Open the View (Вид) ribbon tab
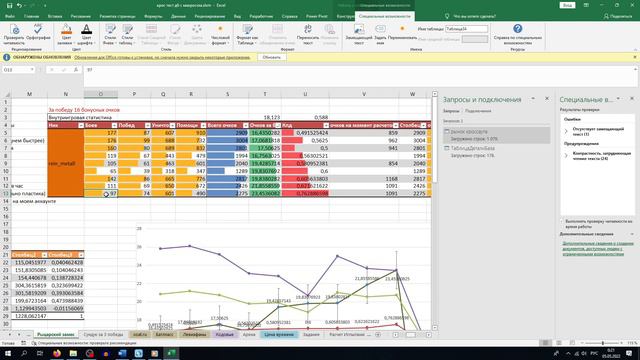This screenshot has height=360, width=640. (x=237, y=16)
